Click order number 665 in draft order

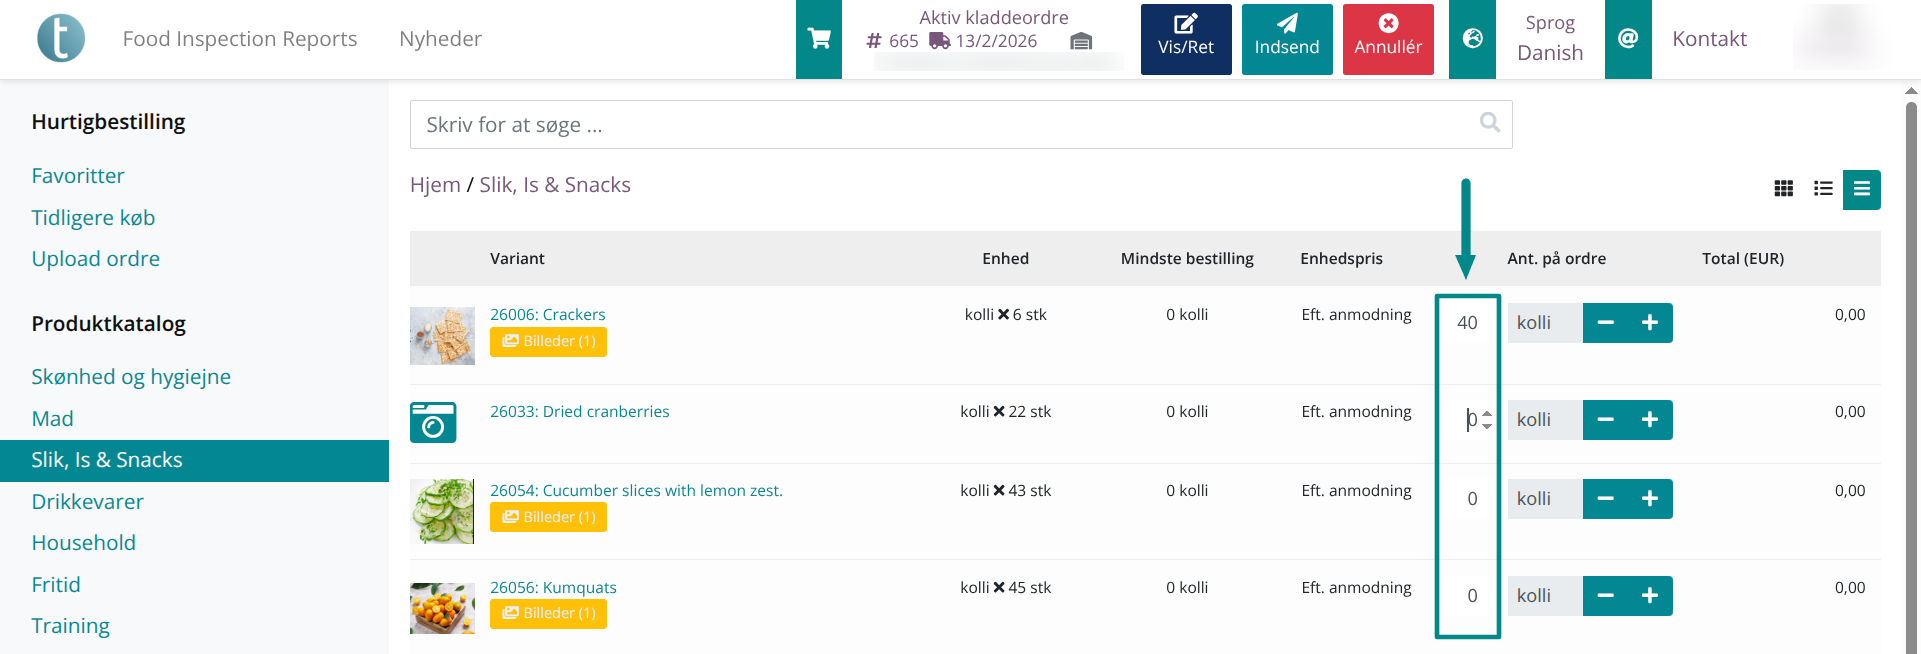pos(903,41)
